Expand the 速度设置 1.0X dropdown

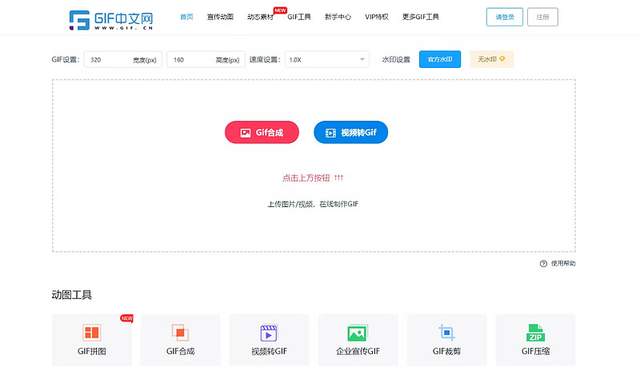[x=327, y=60]
